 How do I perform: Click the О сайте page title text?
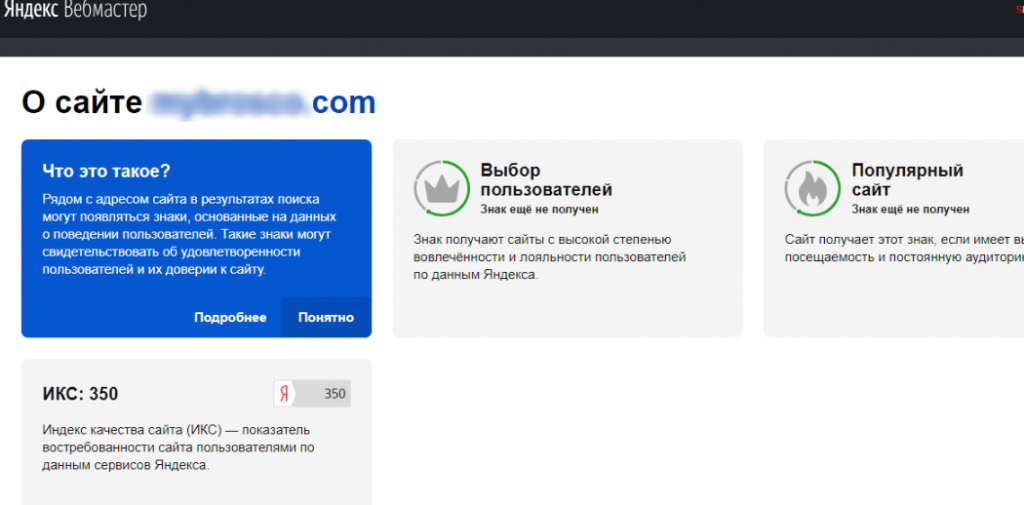coord(81,102)
